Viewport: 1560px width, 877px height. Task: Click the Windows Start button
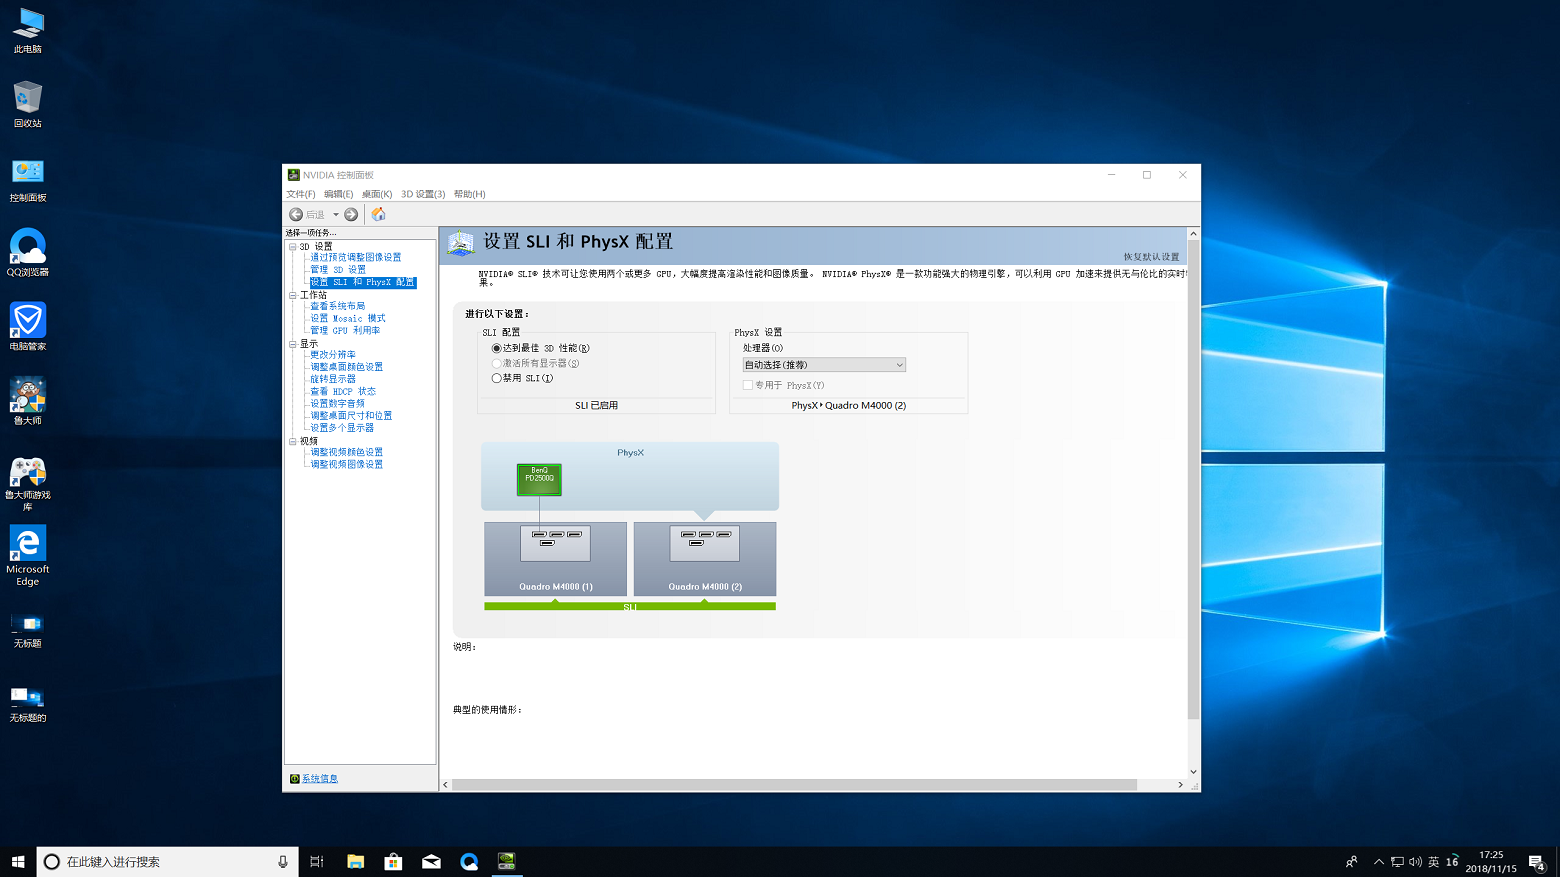(18, 862)
